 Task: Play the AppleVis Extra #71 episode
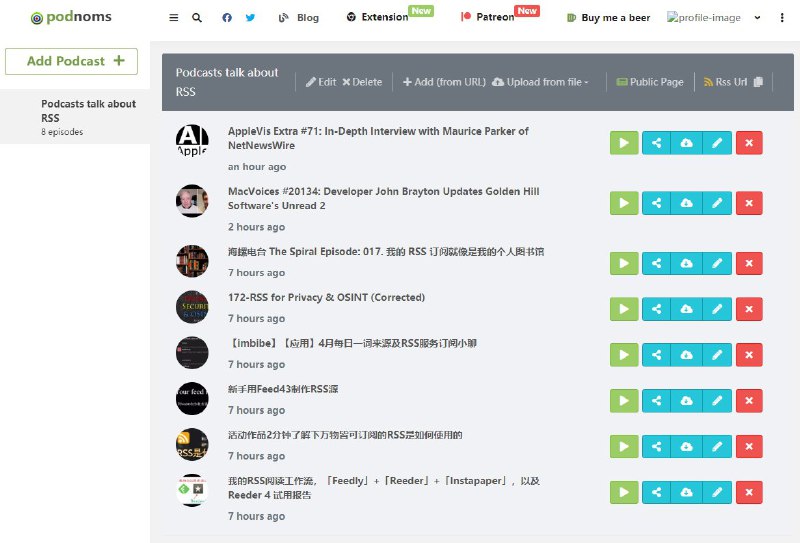[623, 143]
